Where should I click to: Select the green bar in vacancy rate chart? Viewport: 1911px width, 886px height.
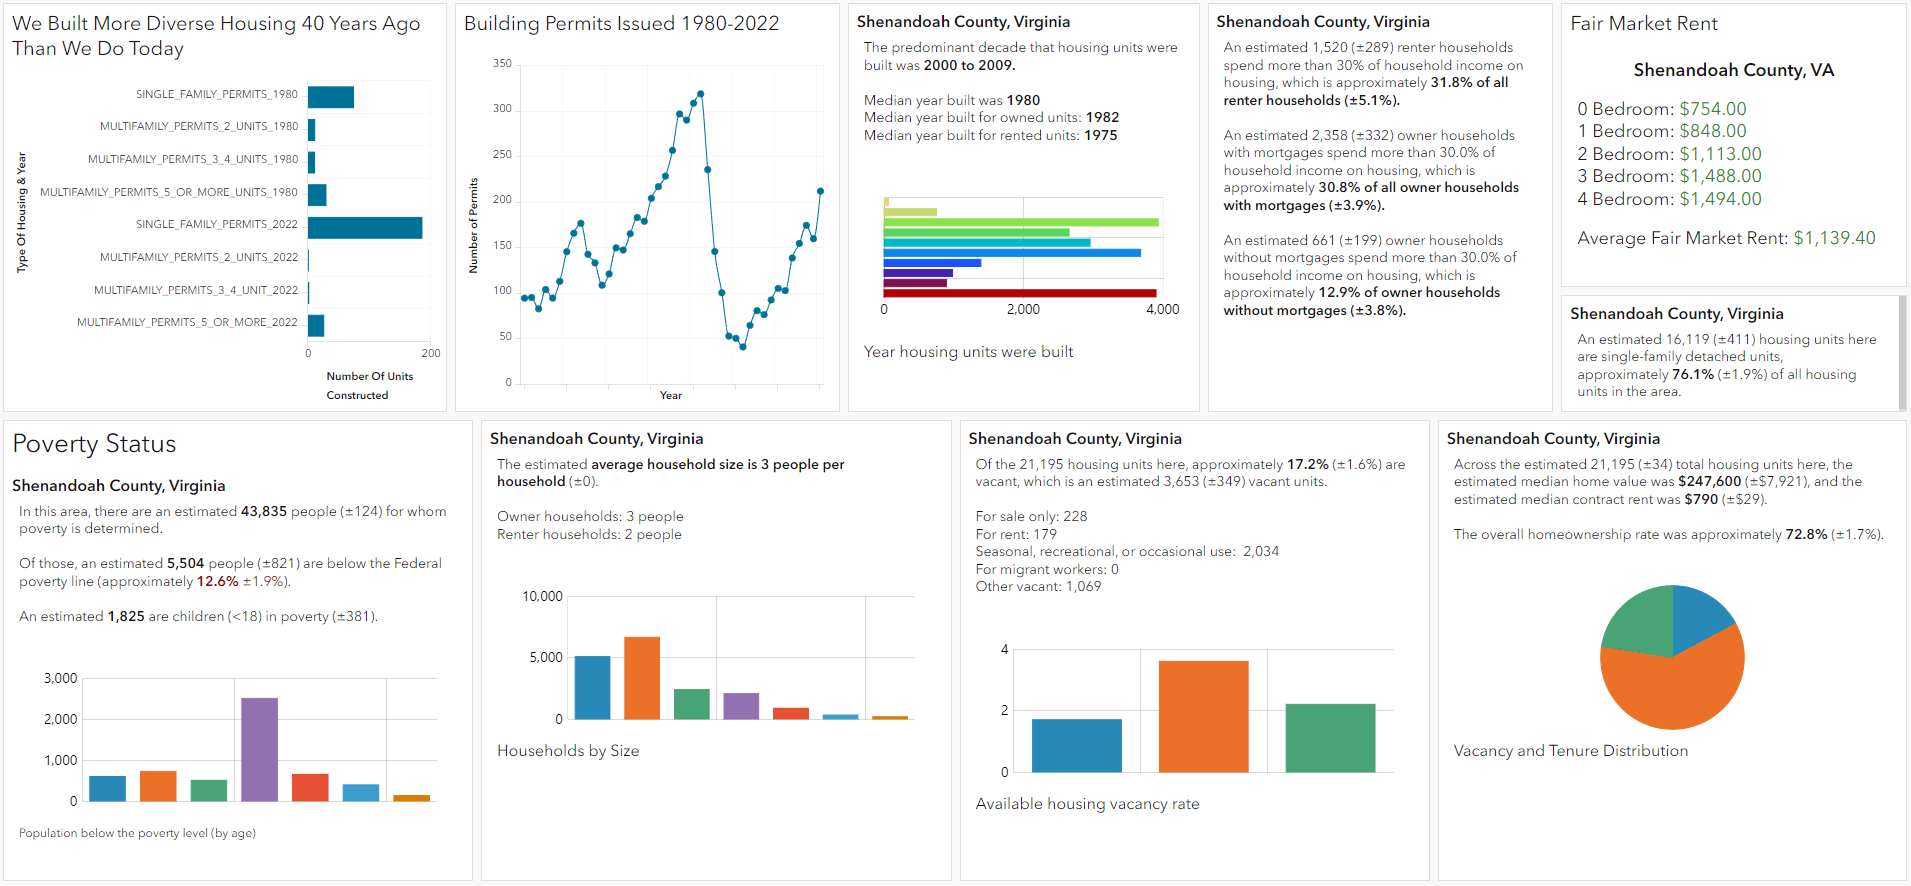point(1330,738)
